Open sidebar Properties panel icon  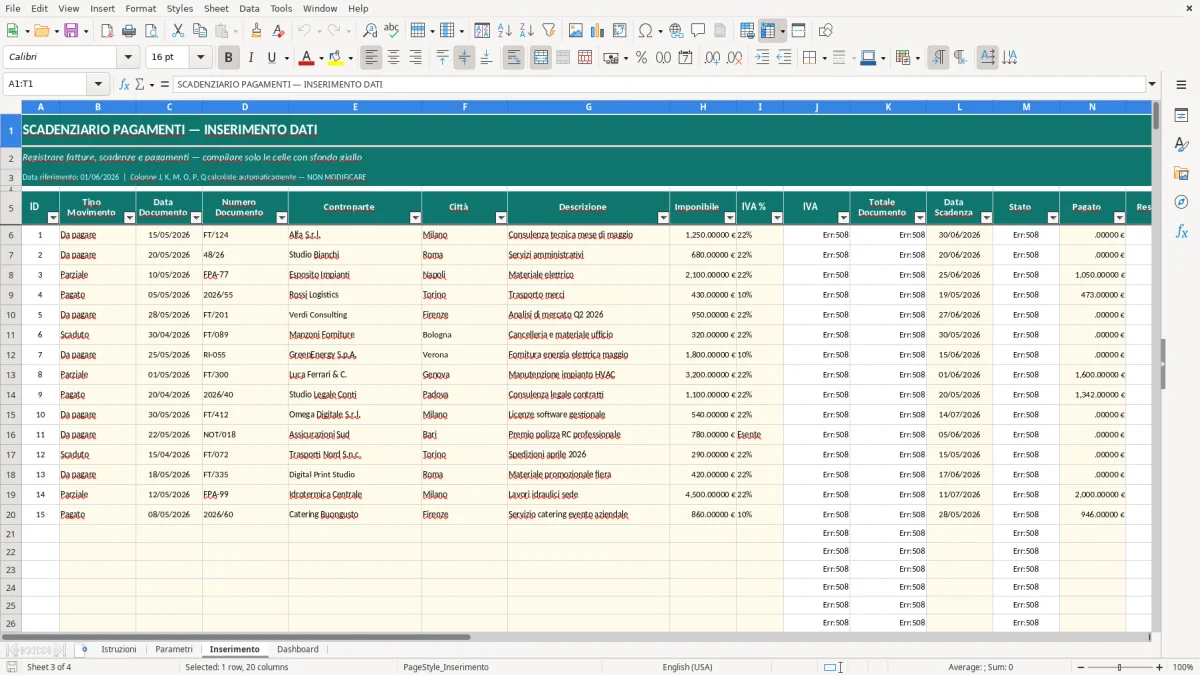click(1181, 116)
